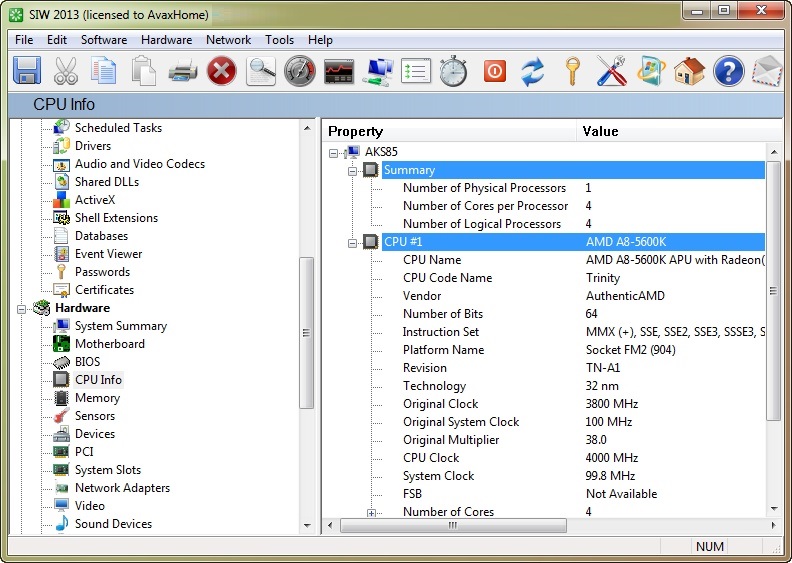Screen dimensions: 792x563
Task: Click the orange shutdown power icon
Action: click(494, 71)
